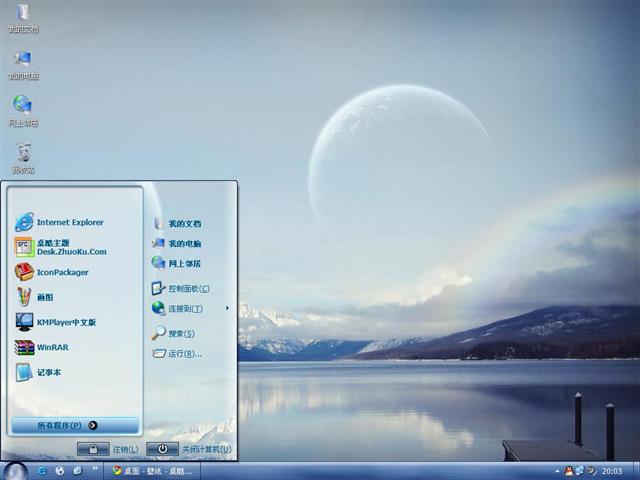The width and height of the screenshot is (640, 480).
Task: Click the 注销(L) log off lock button
Action: pos(93,449)
